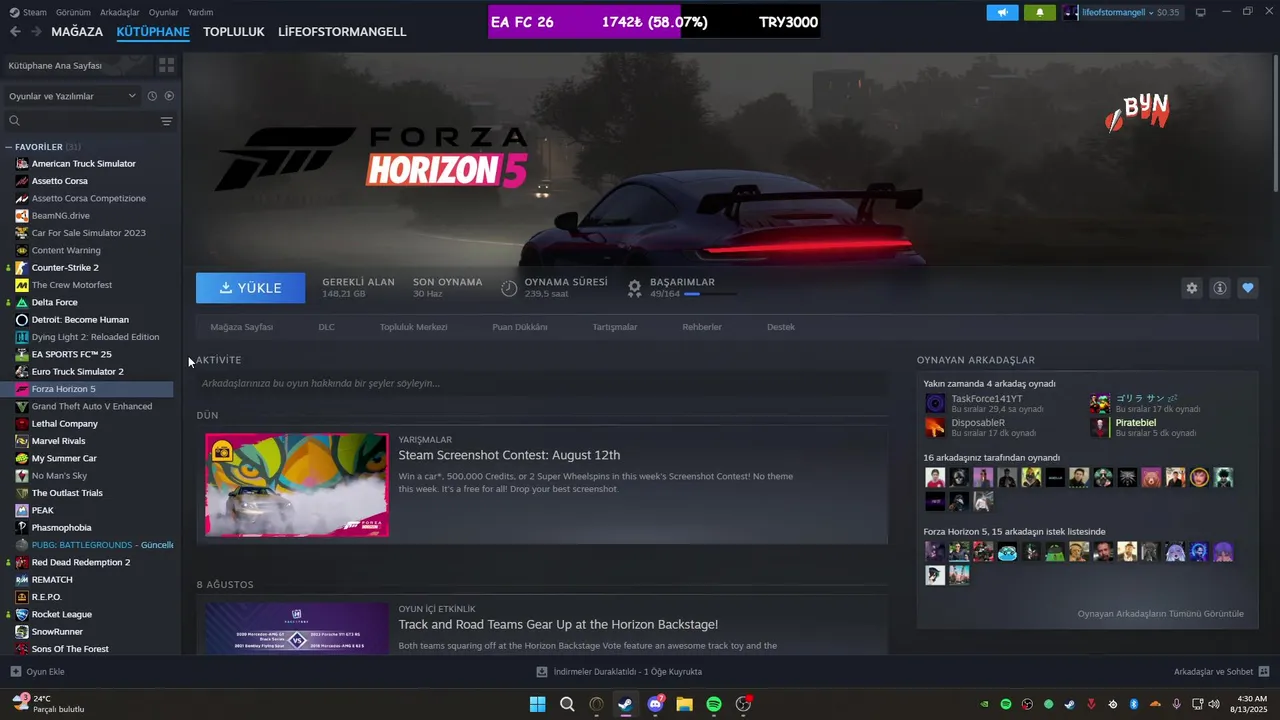Image resolution: width=1280 pixels, height=720 pixels.
Task: Open the Oyunlar menu
Action: click(x=164, y=12)
